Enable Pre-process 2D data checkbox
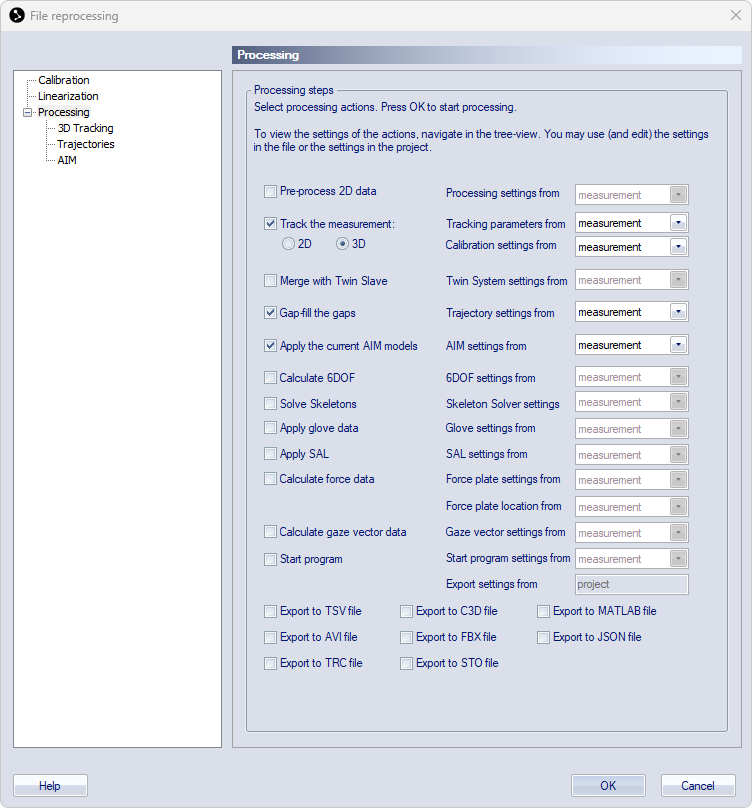 [270, 192]
